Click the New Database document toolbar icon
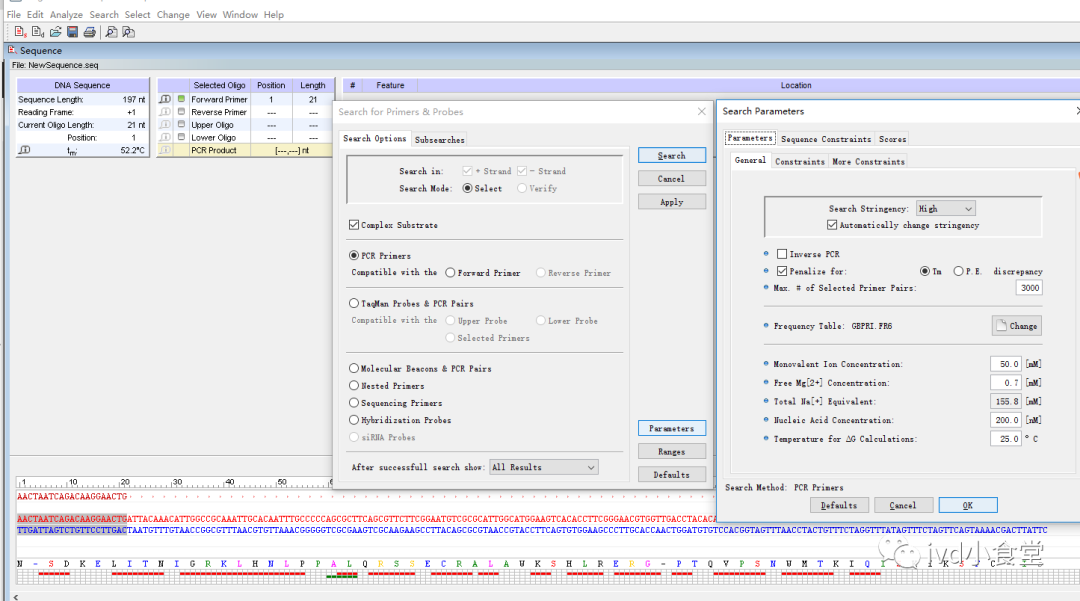 pyautogui.click(x=38, y=32)
